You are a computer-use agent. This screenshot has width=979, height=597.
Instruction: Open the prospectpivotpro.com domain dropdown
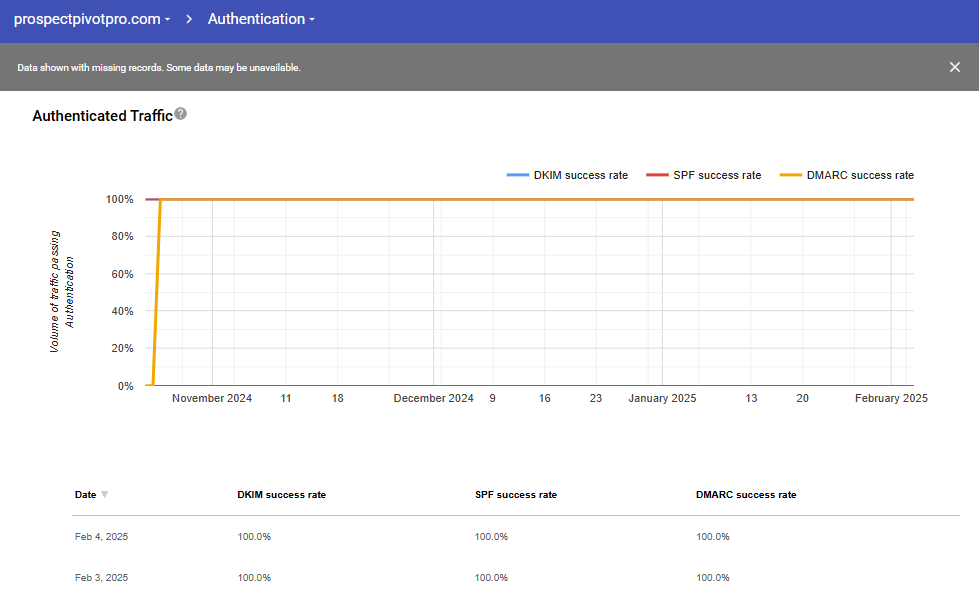92,19
